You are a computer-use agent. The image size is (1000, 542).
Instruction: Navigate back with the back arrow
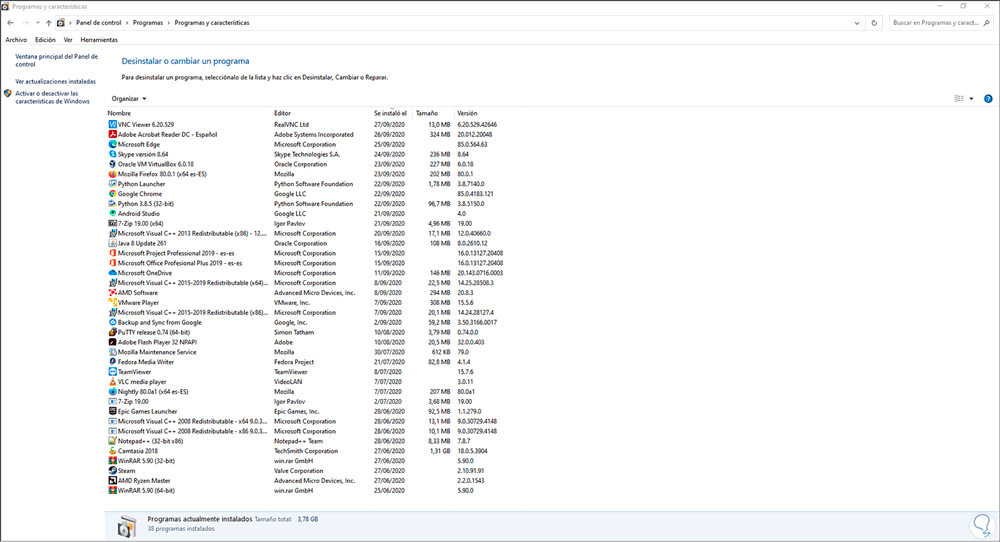pos(10,23)
